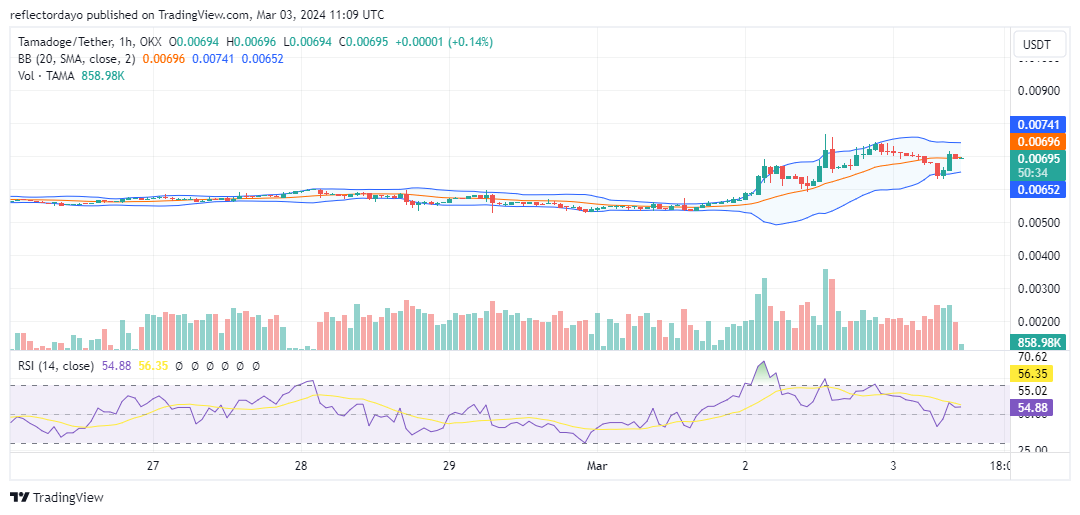Click the +0.00001 (+0.14%) change value
Image resolution: width=1080 pixels, height=515 pixels.
pos(444,42)
